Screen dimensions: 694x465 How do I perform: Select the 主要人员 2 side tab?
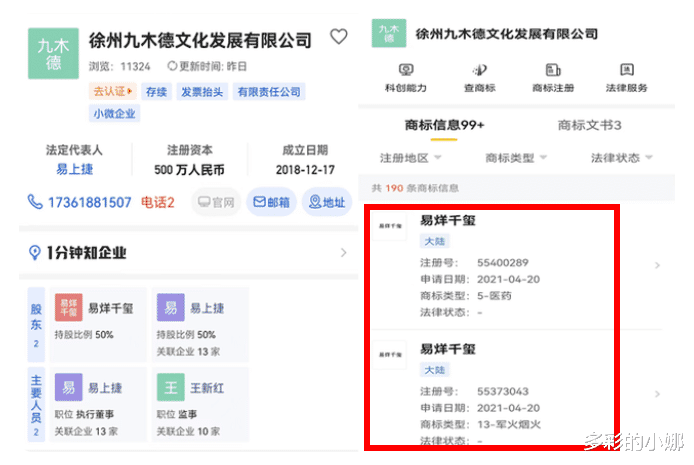coord(36,404)
